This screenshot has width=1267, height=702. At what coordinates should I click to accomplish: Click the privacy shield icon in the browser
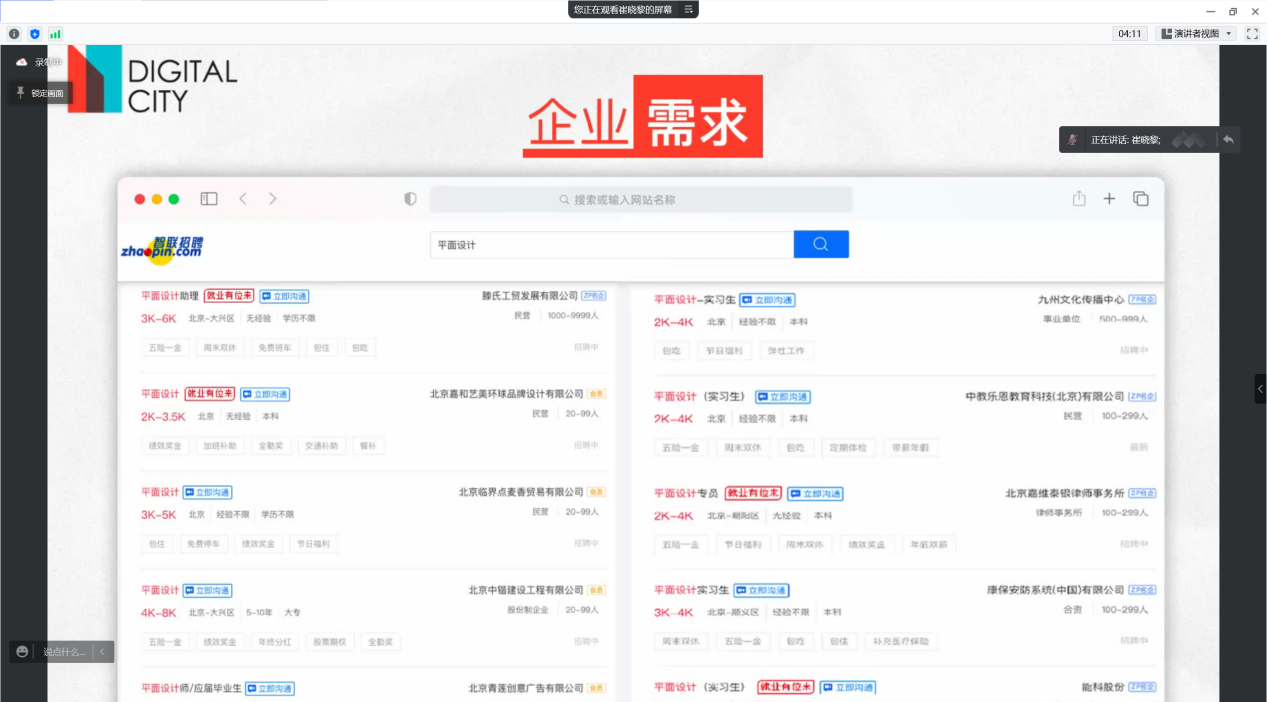pos(410,199)
